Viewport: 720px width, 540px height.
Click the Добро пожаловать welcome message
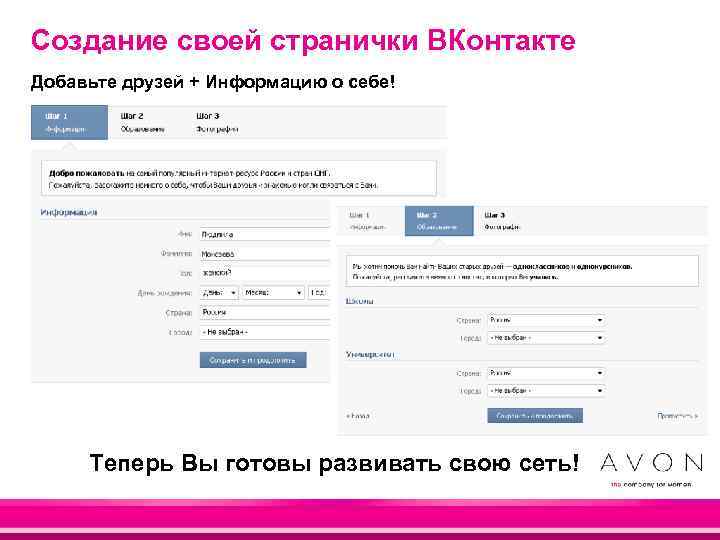tap(239, 179)
